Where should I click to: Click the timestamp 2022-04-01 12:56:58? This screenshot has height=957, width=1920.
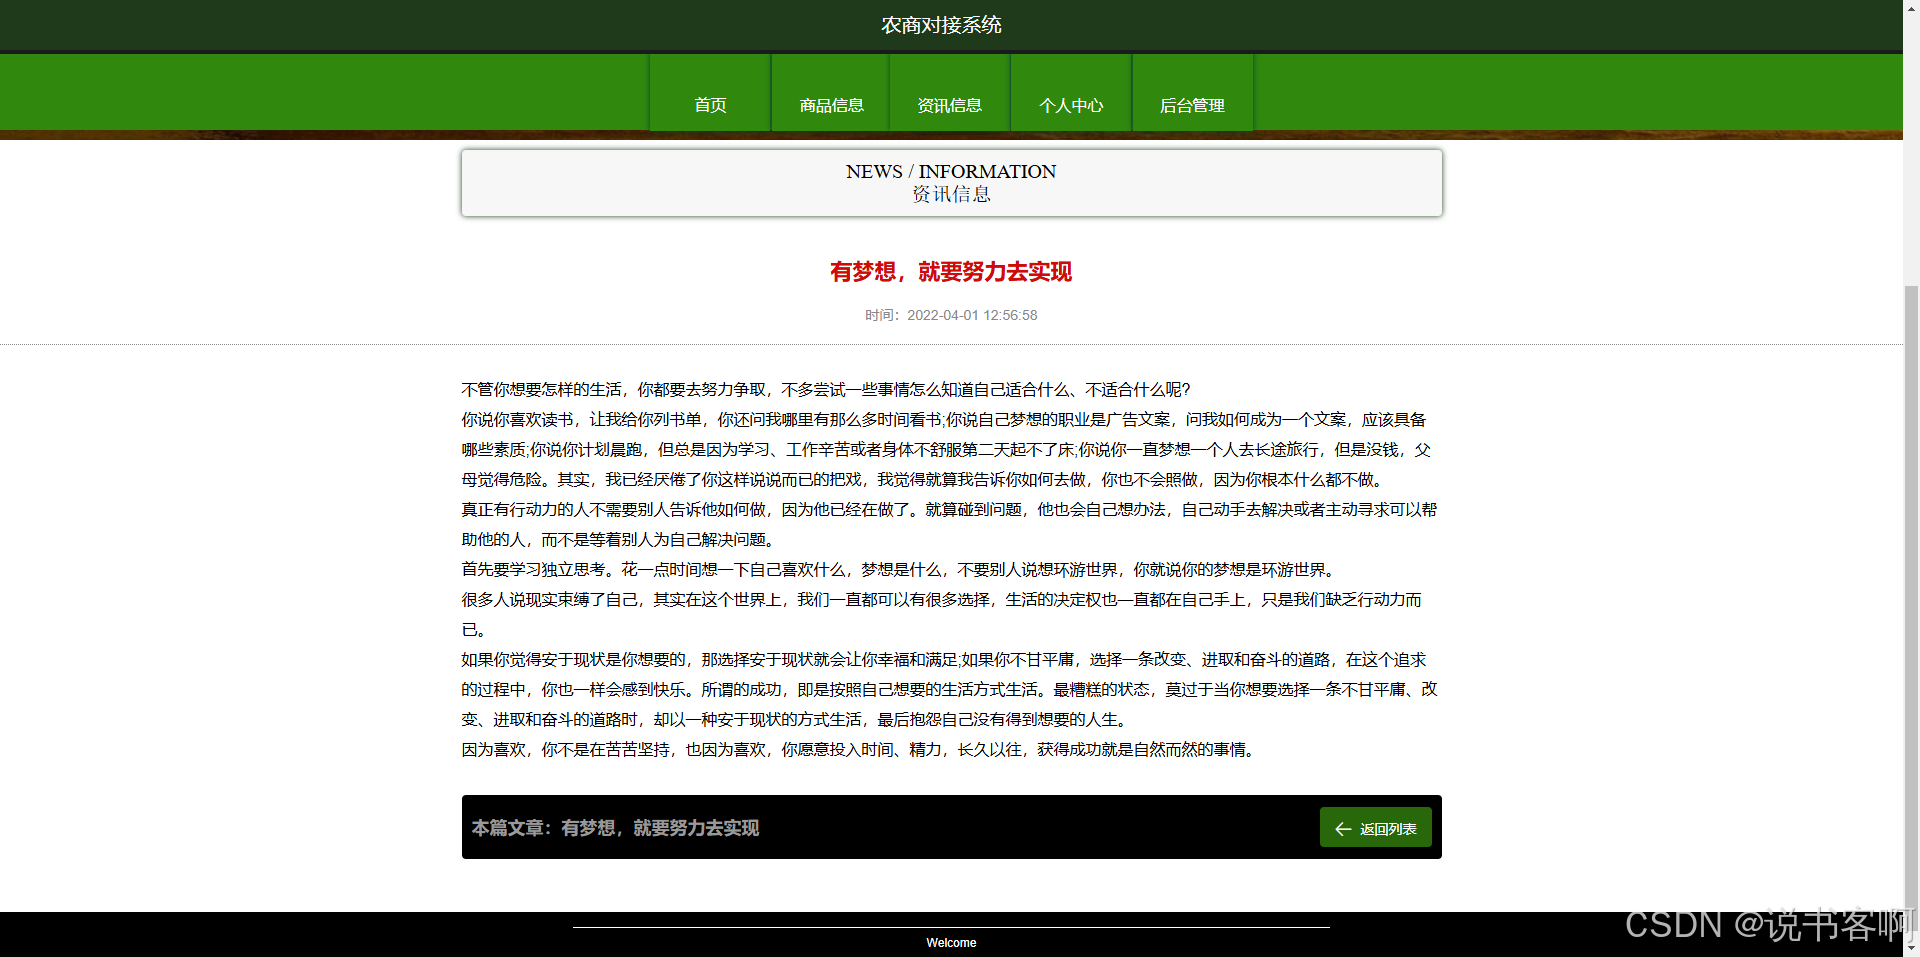(x=972, y=315)
